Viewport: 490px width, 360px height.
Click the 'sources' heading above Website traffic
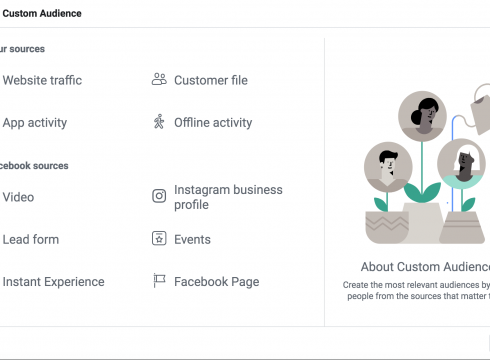click(22, 49)
